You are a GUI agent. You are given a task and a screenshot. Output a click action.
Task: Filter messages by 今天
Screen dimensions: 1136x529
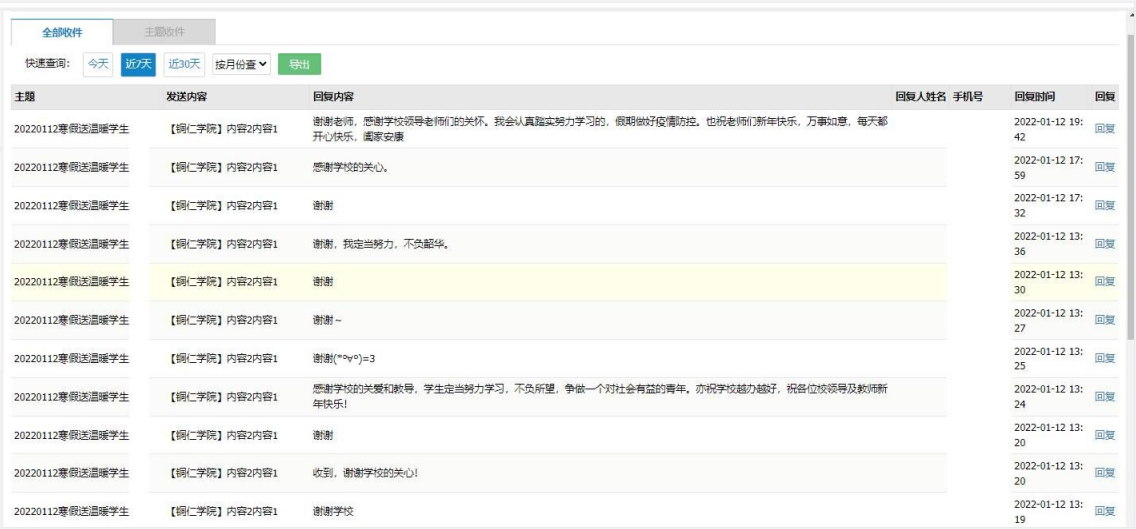[97, 64]
